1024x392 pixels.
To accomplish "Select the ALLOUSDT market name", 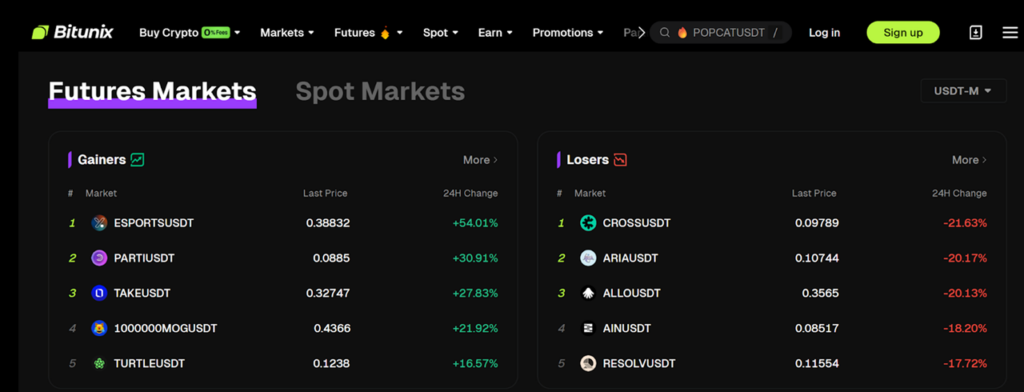I will click(632, 293).
